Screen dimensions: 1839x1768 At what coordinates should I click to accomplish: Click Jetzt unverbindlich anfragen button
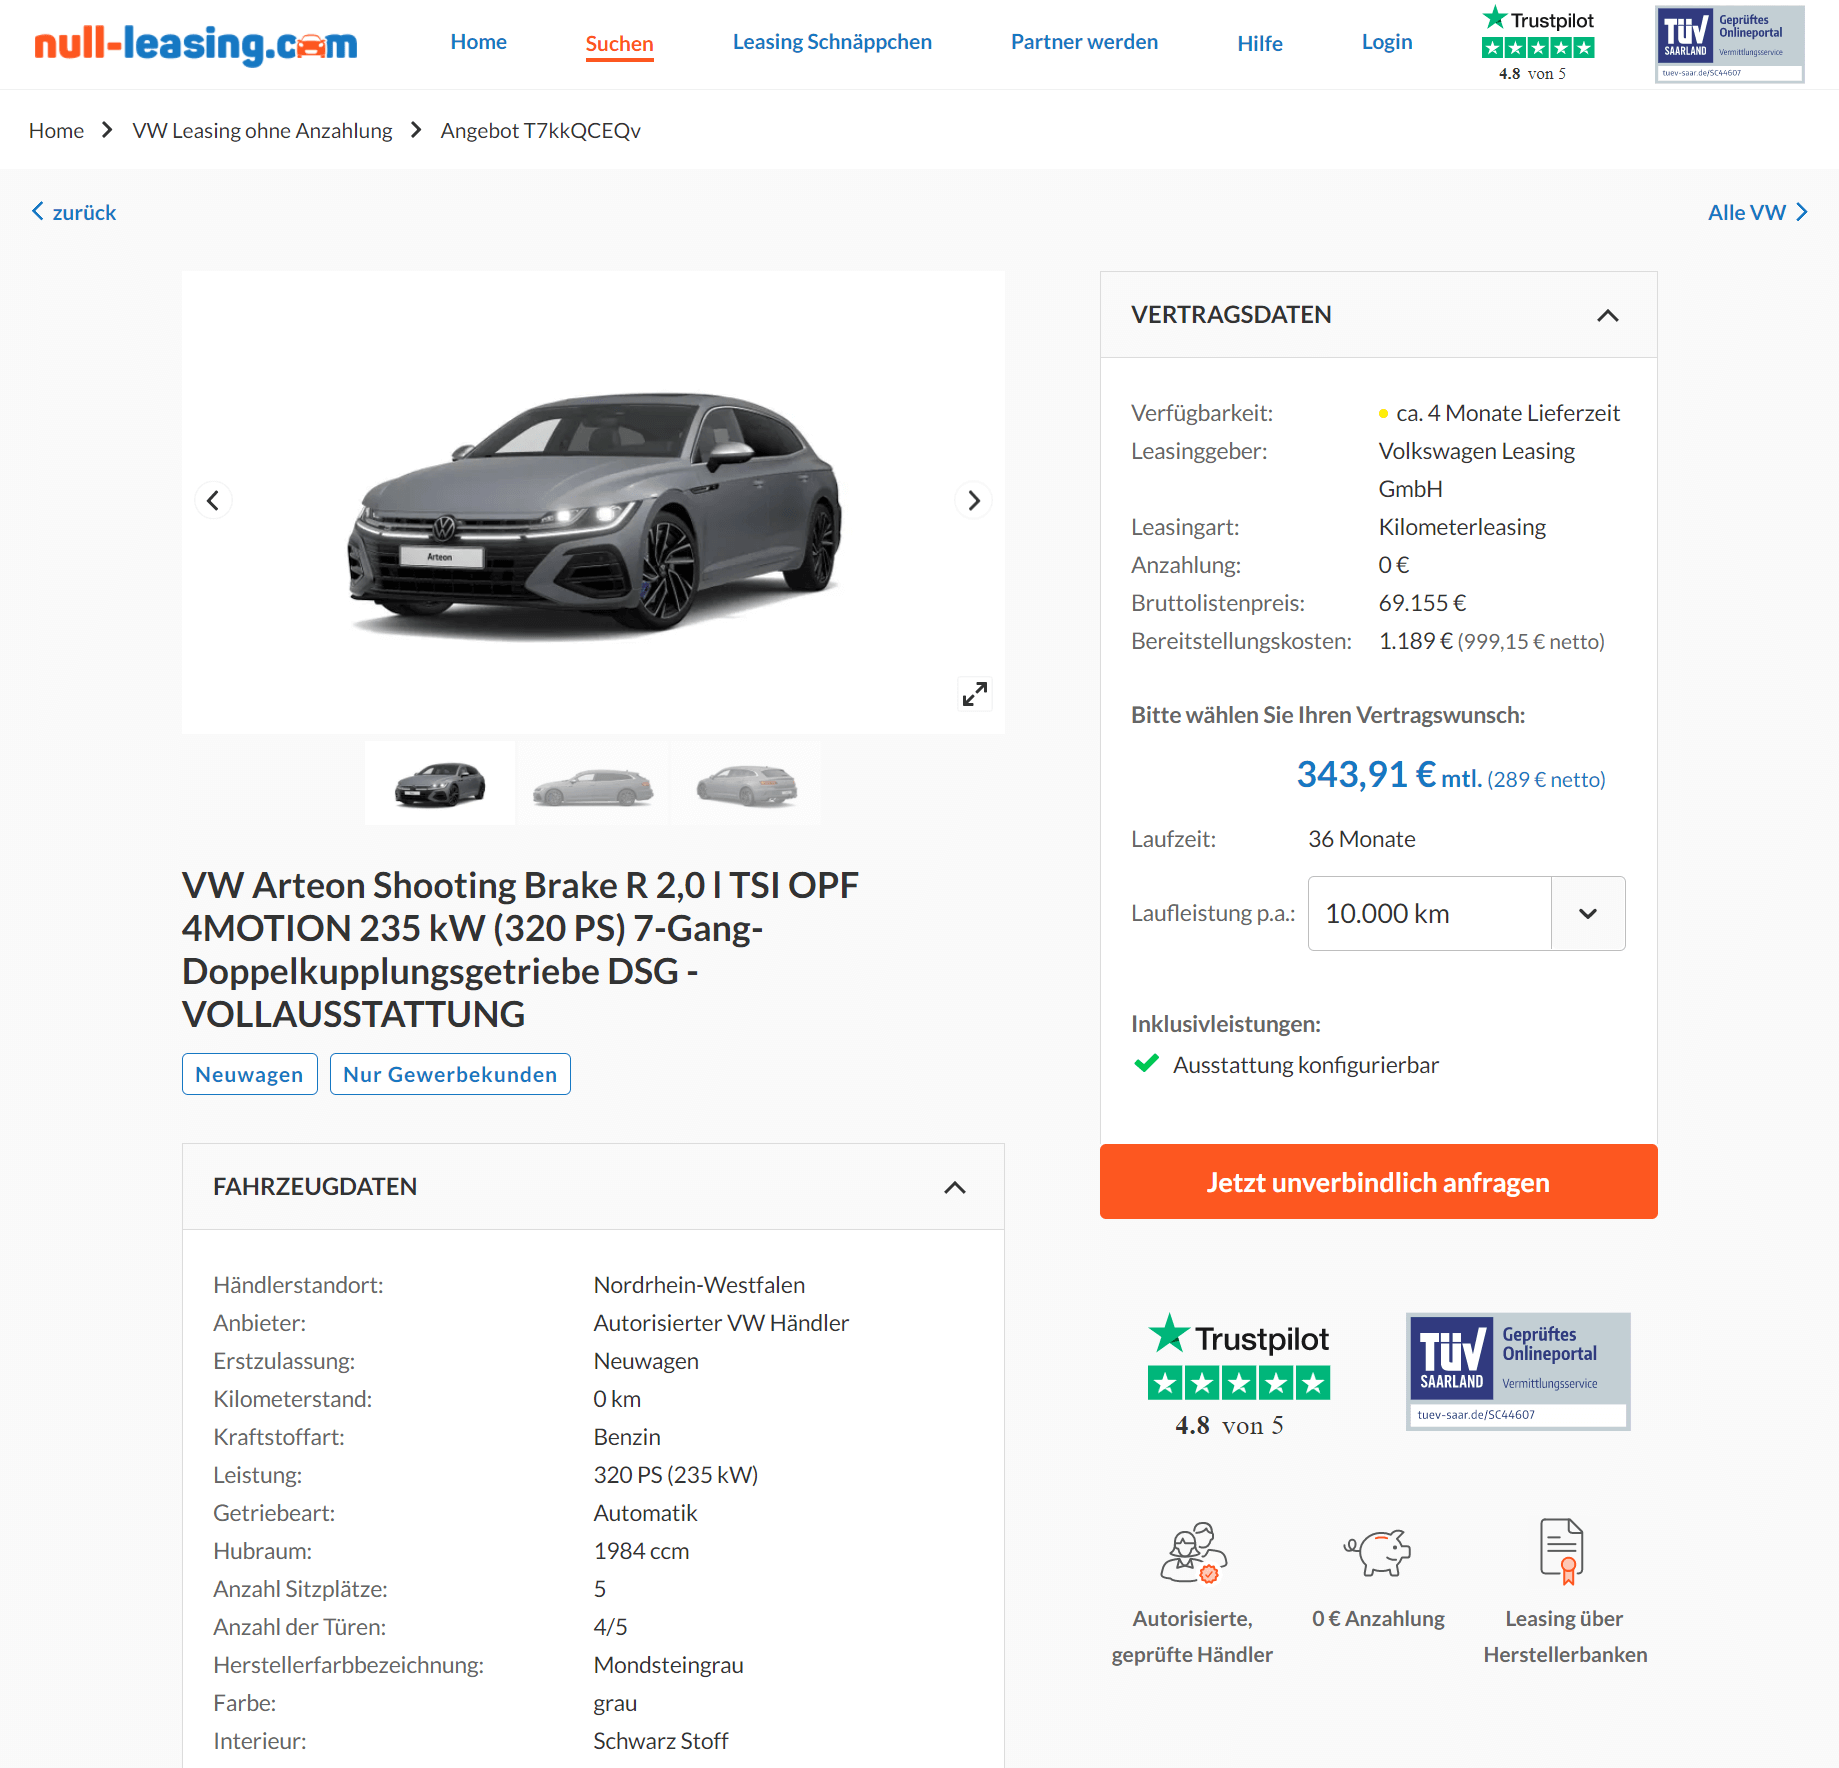pos(1378,1182)
